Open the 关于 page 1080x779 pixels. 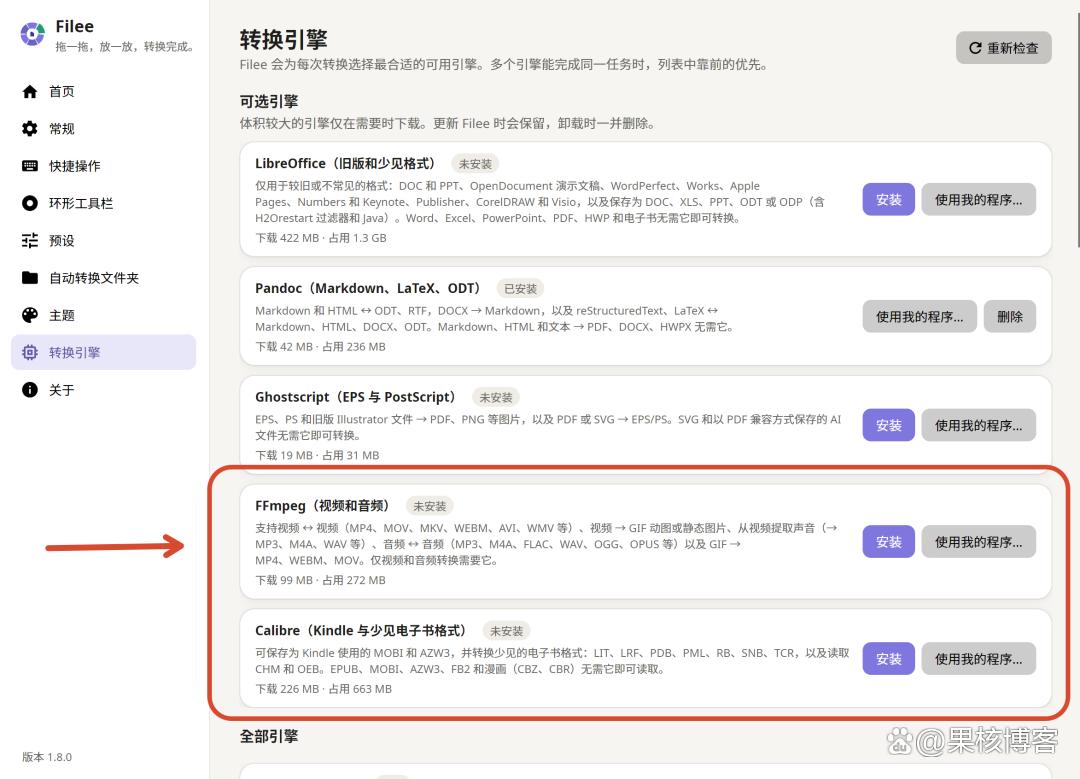pos(103,390)
